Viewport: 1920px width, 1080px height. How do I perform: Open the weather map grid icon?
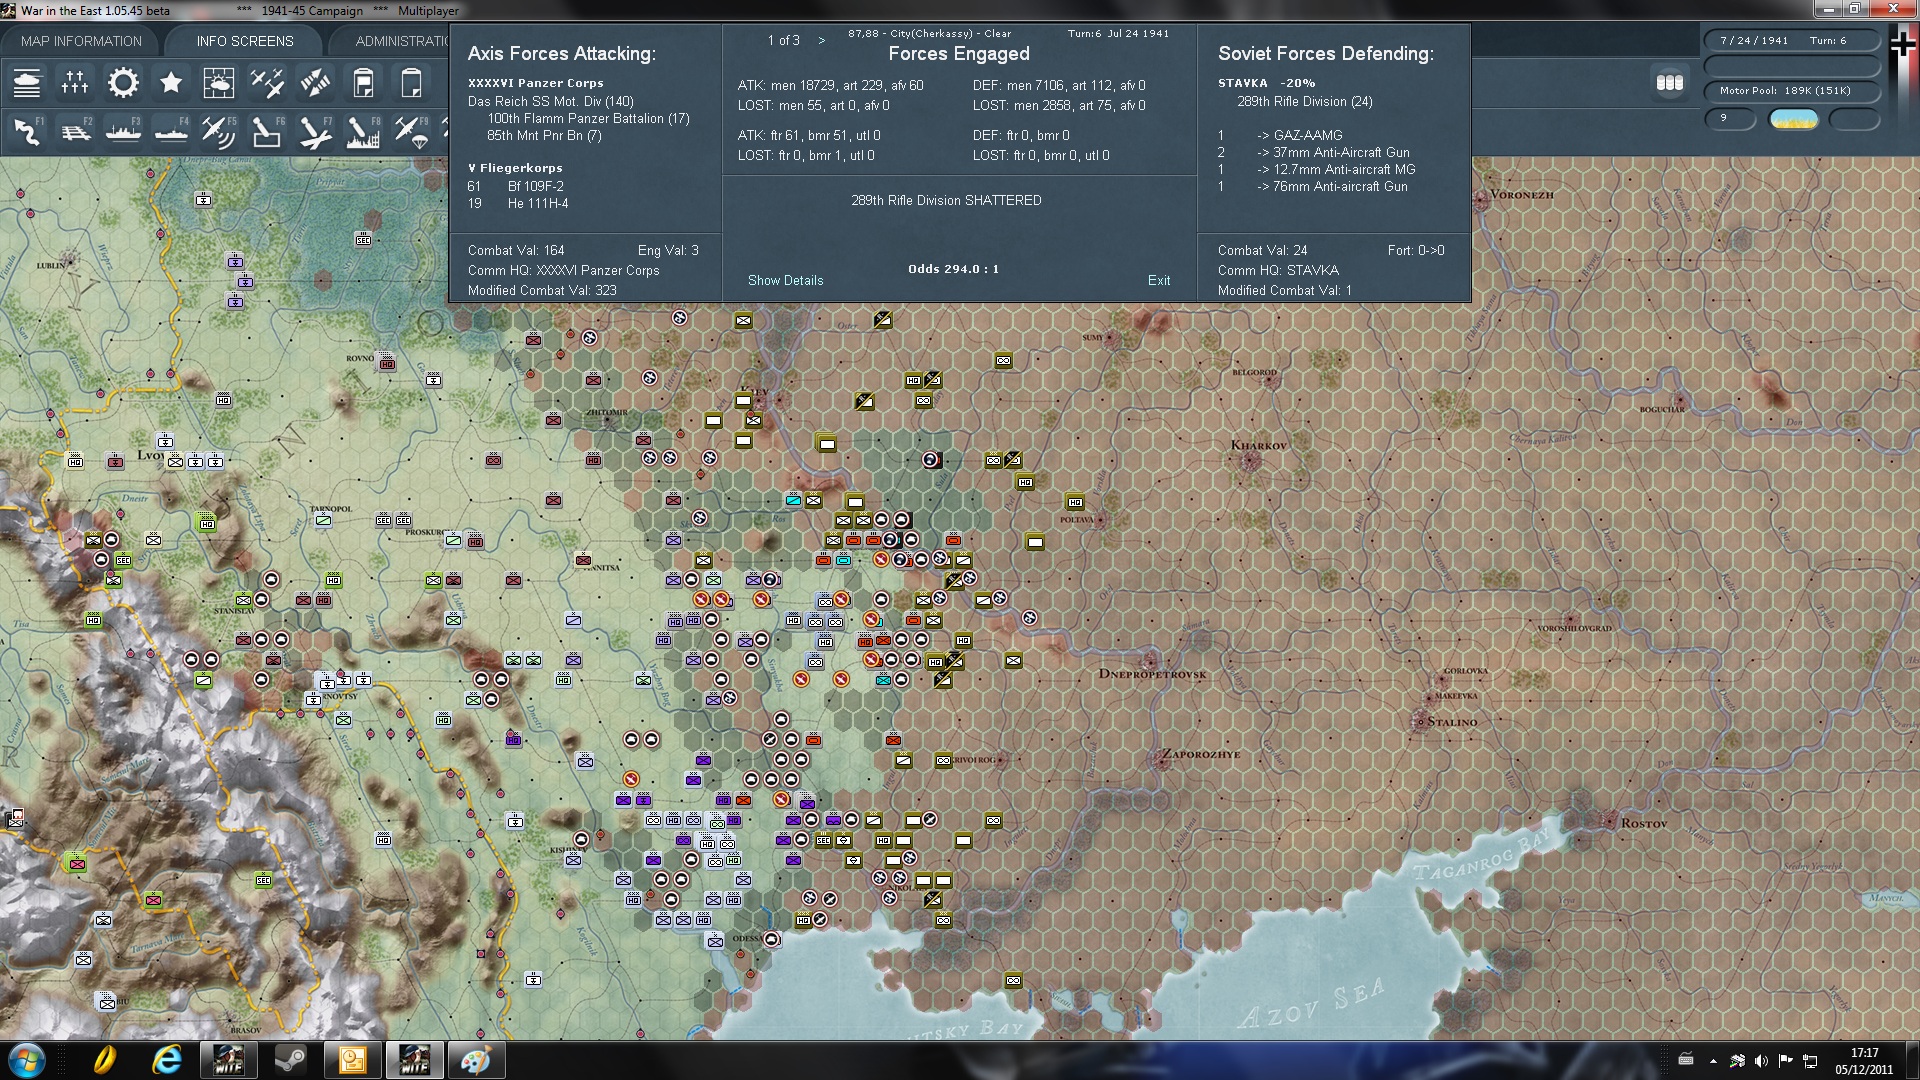(219, 83)
